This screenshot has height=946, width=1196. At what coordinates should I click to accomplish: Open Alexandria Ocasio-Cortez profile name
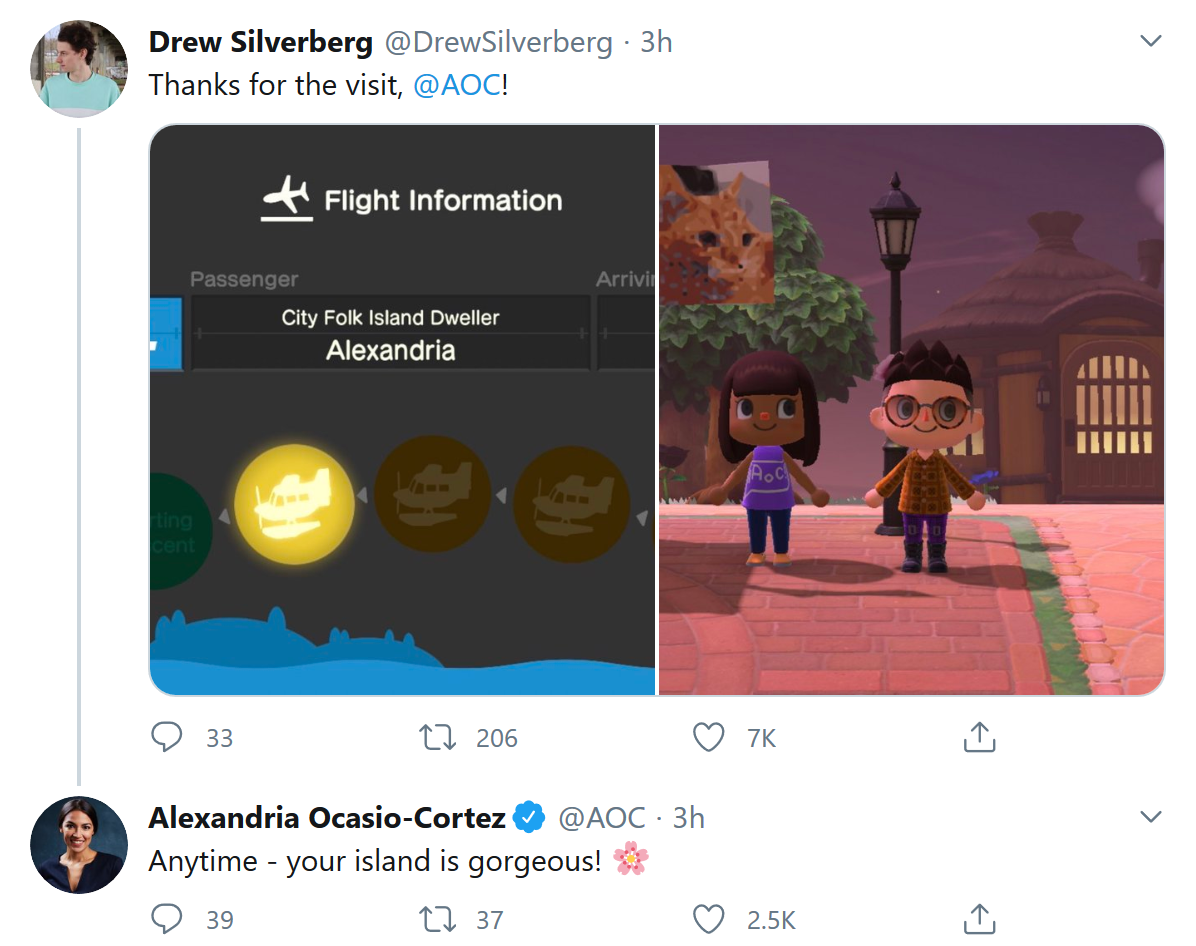(326, 818)
